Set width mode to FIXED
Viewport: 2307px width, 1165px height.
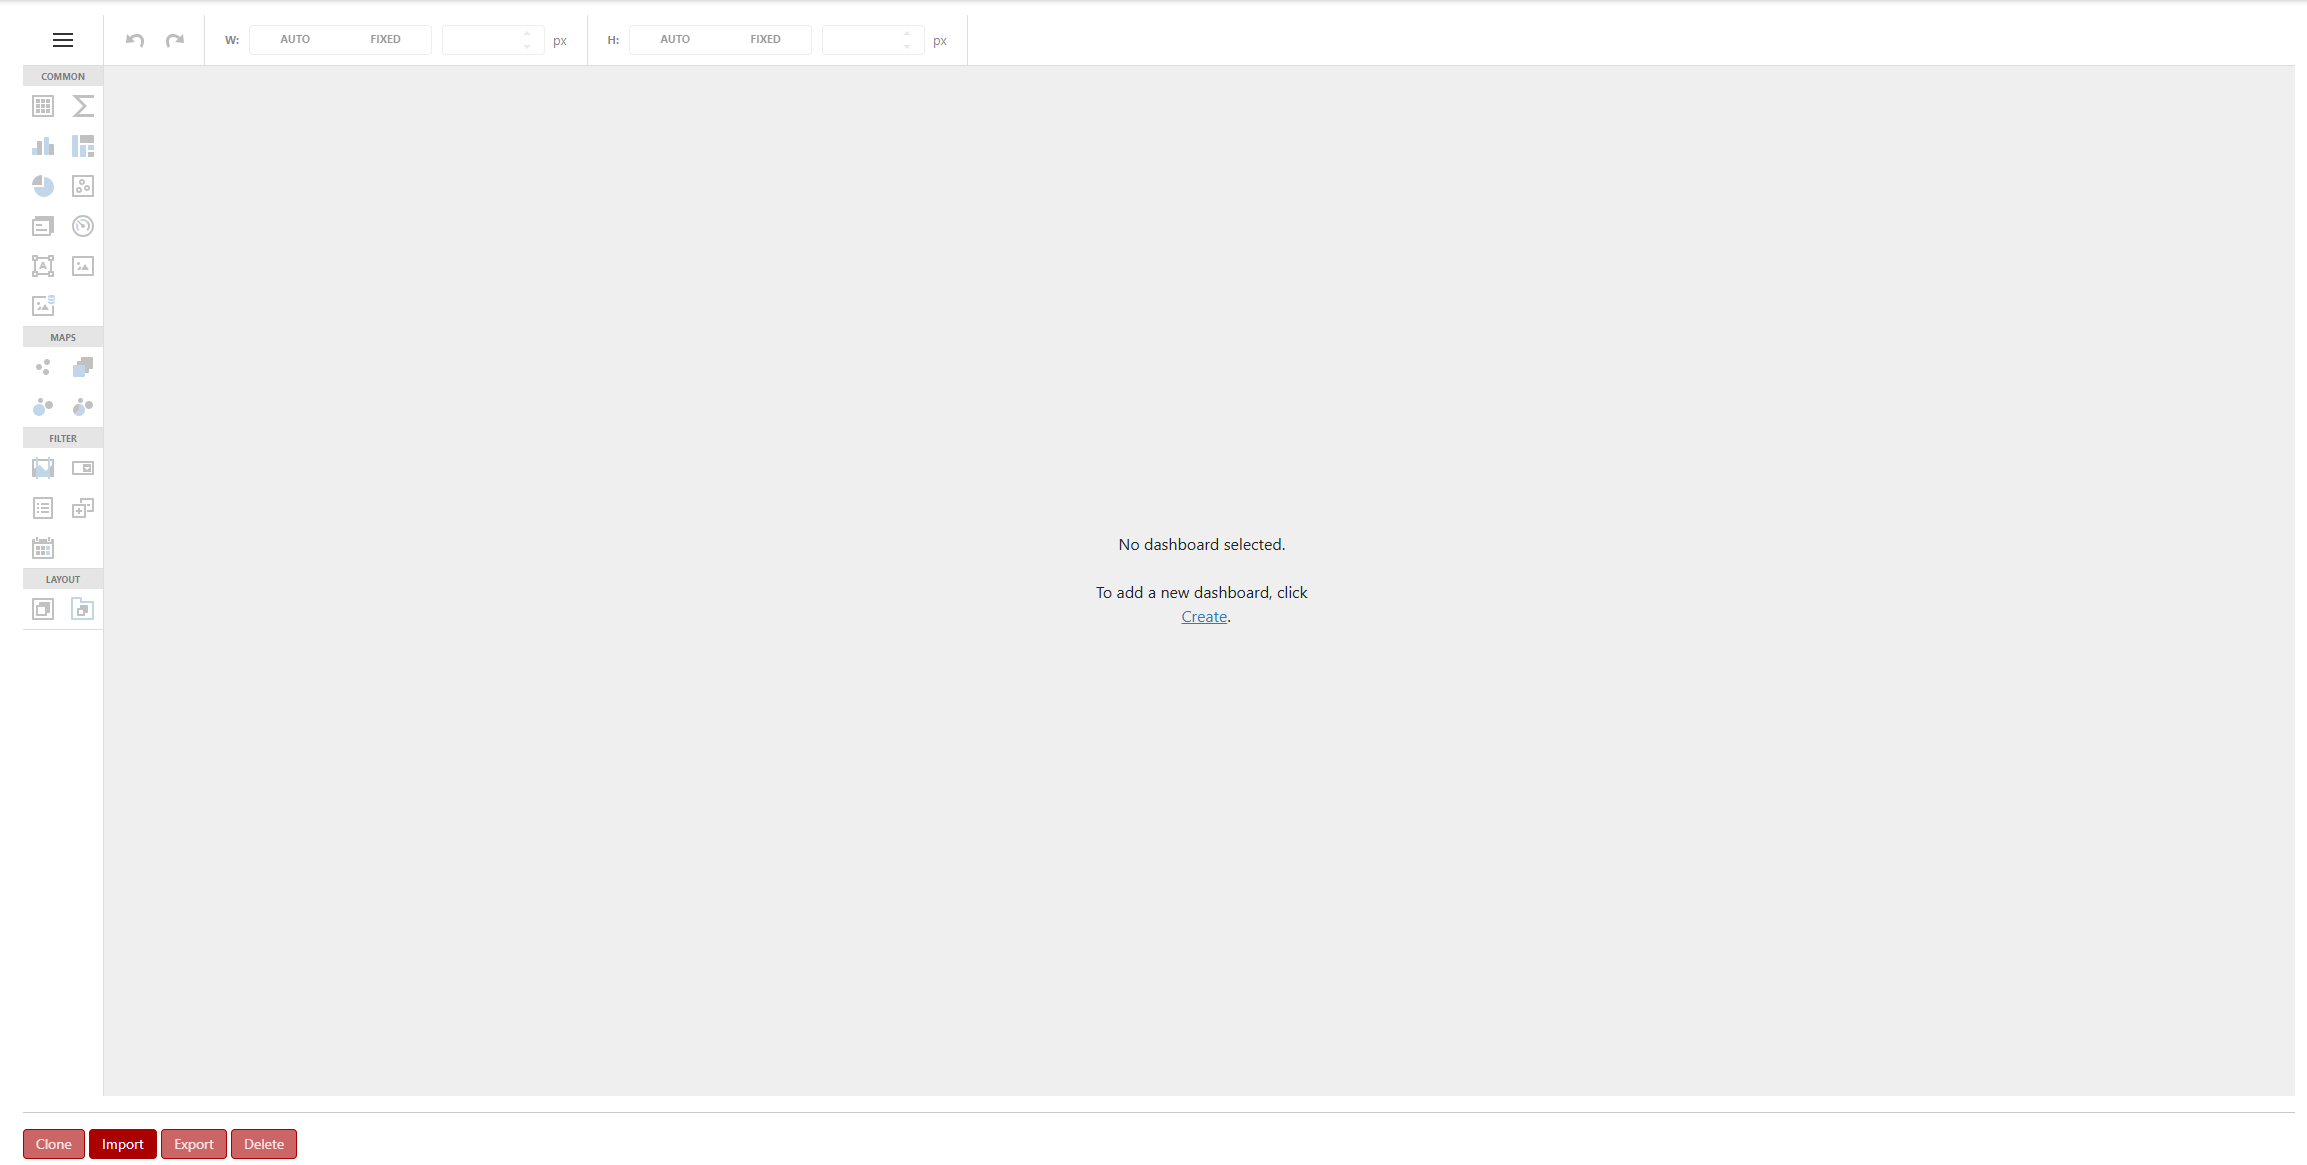386,39
